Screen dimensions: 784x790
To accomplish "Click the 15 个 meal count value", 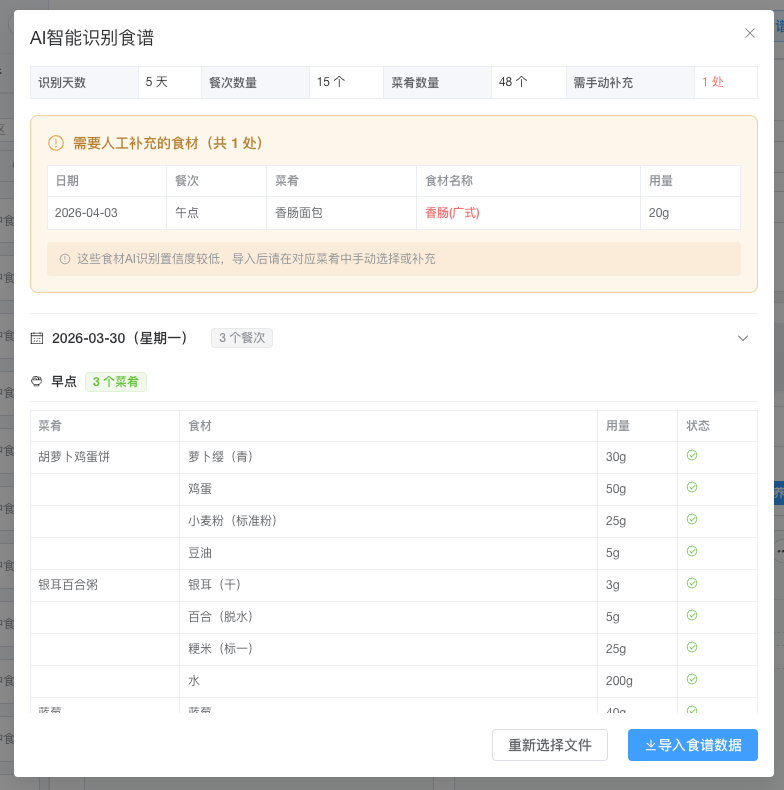I will [x=331, y=82].
